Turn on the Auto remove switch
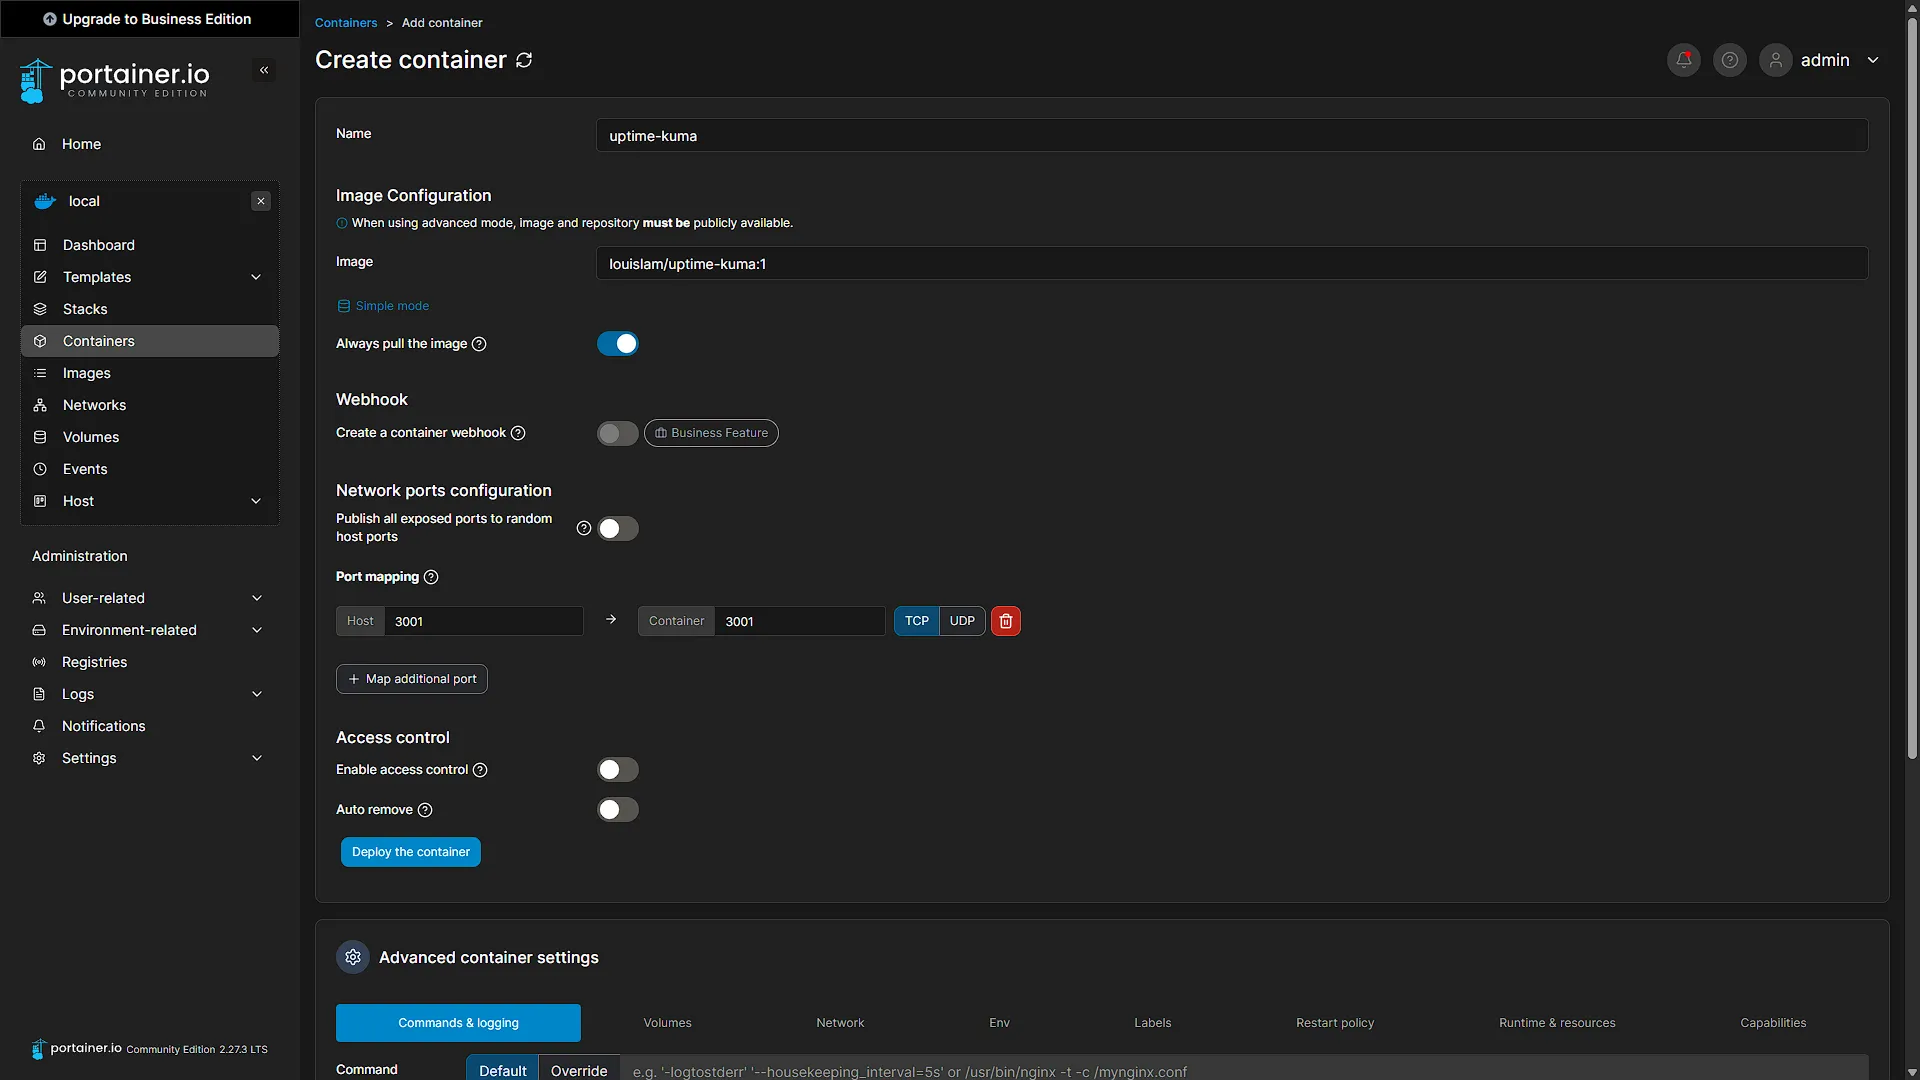Image resolution: width=1920 pixels, height=1080 pixels. coord(618,810)
